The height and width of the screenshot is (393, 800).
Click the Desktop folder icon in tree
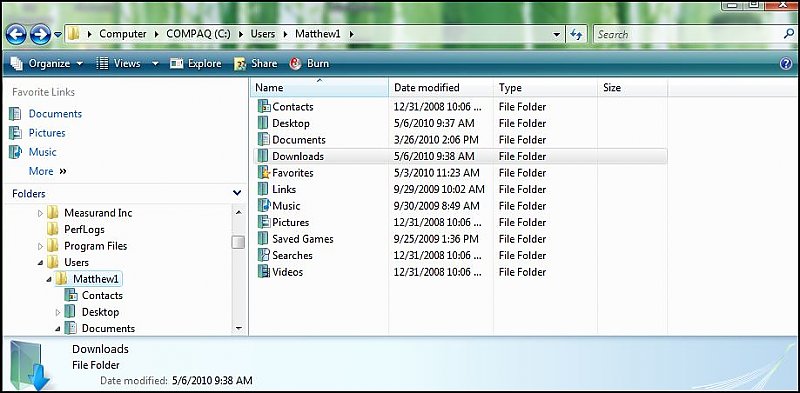click(x=70, y=312)
